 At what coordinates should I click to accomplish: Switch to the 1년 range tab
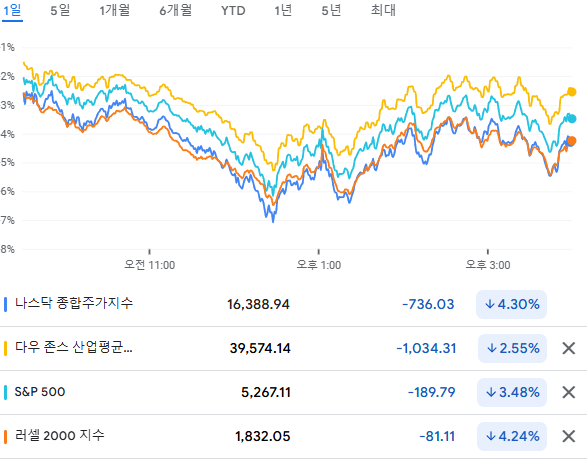283,10
